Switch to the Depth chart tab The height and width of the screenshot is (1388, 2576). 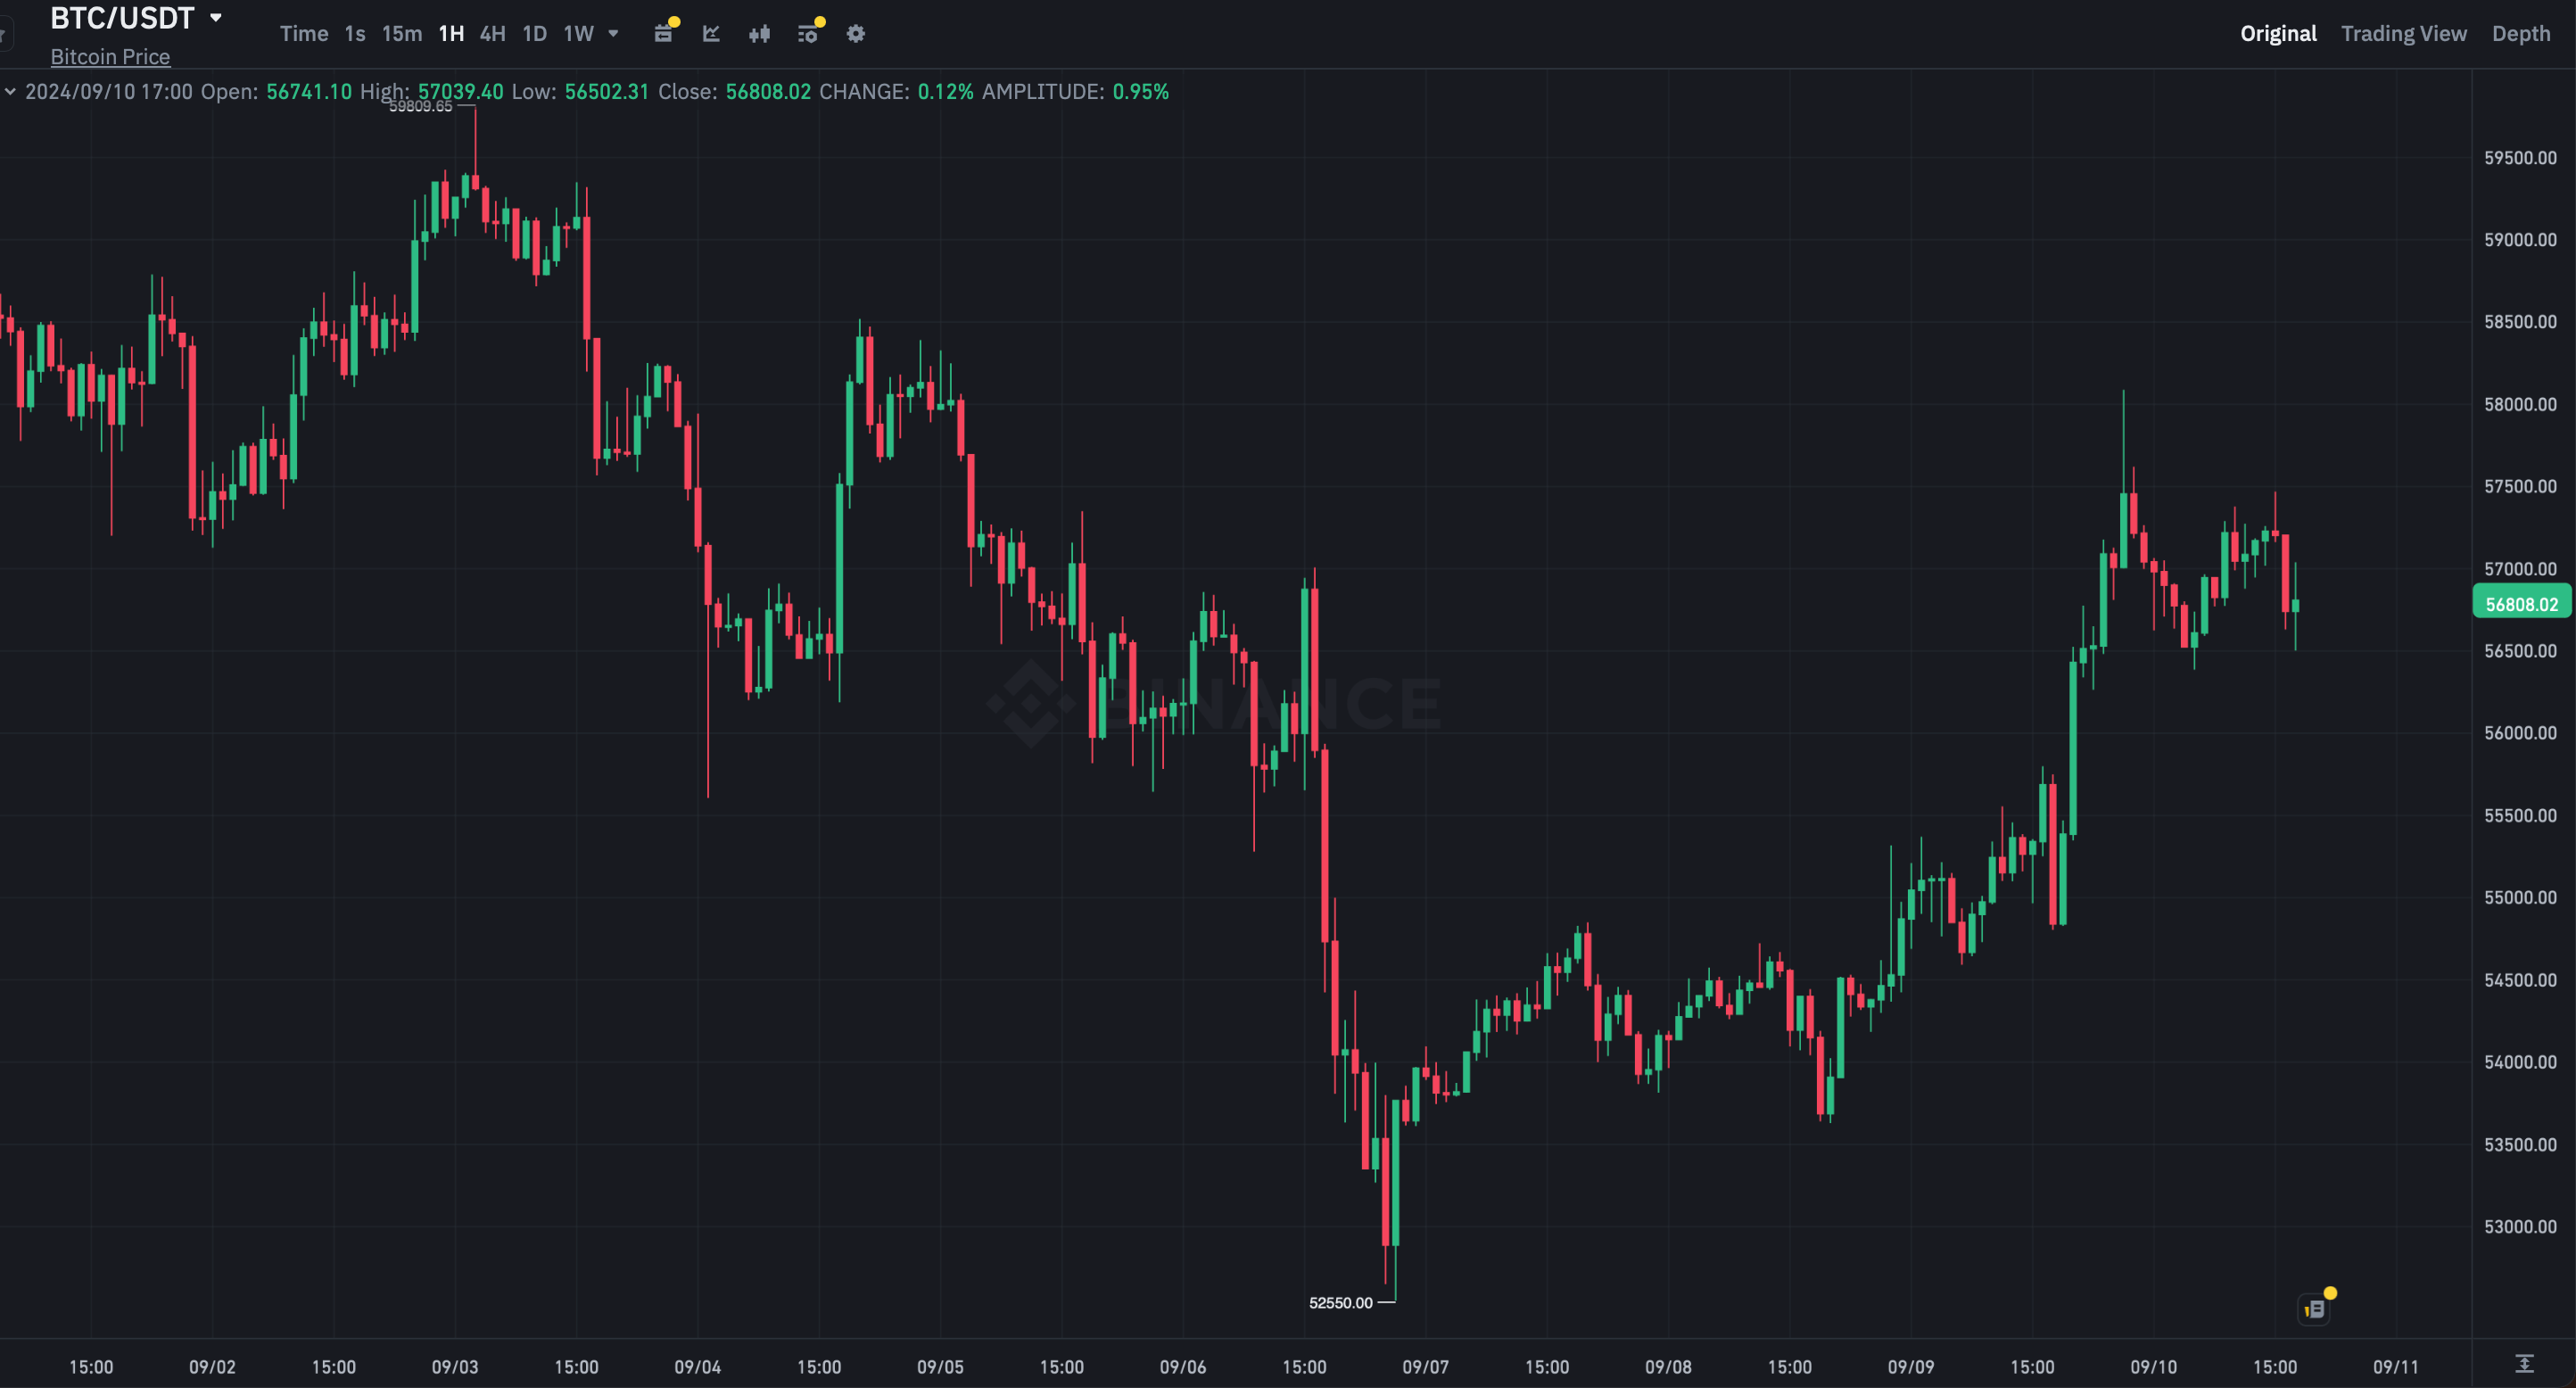[2520, 34]
